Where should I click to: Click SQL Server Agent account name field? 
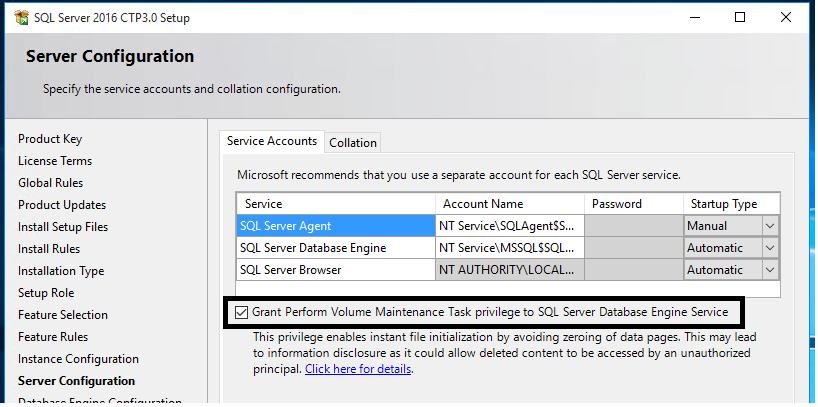[508, 226]
